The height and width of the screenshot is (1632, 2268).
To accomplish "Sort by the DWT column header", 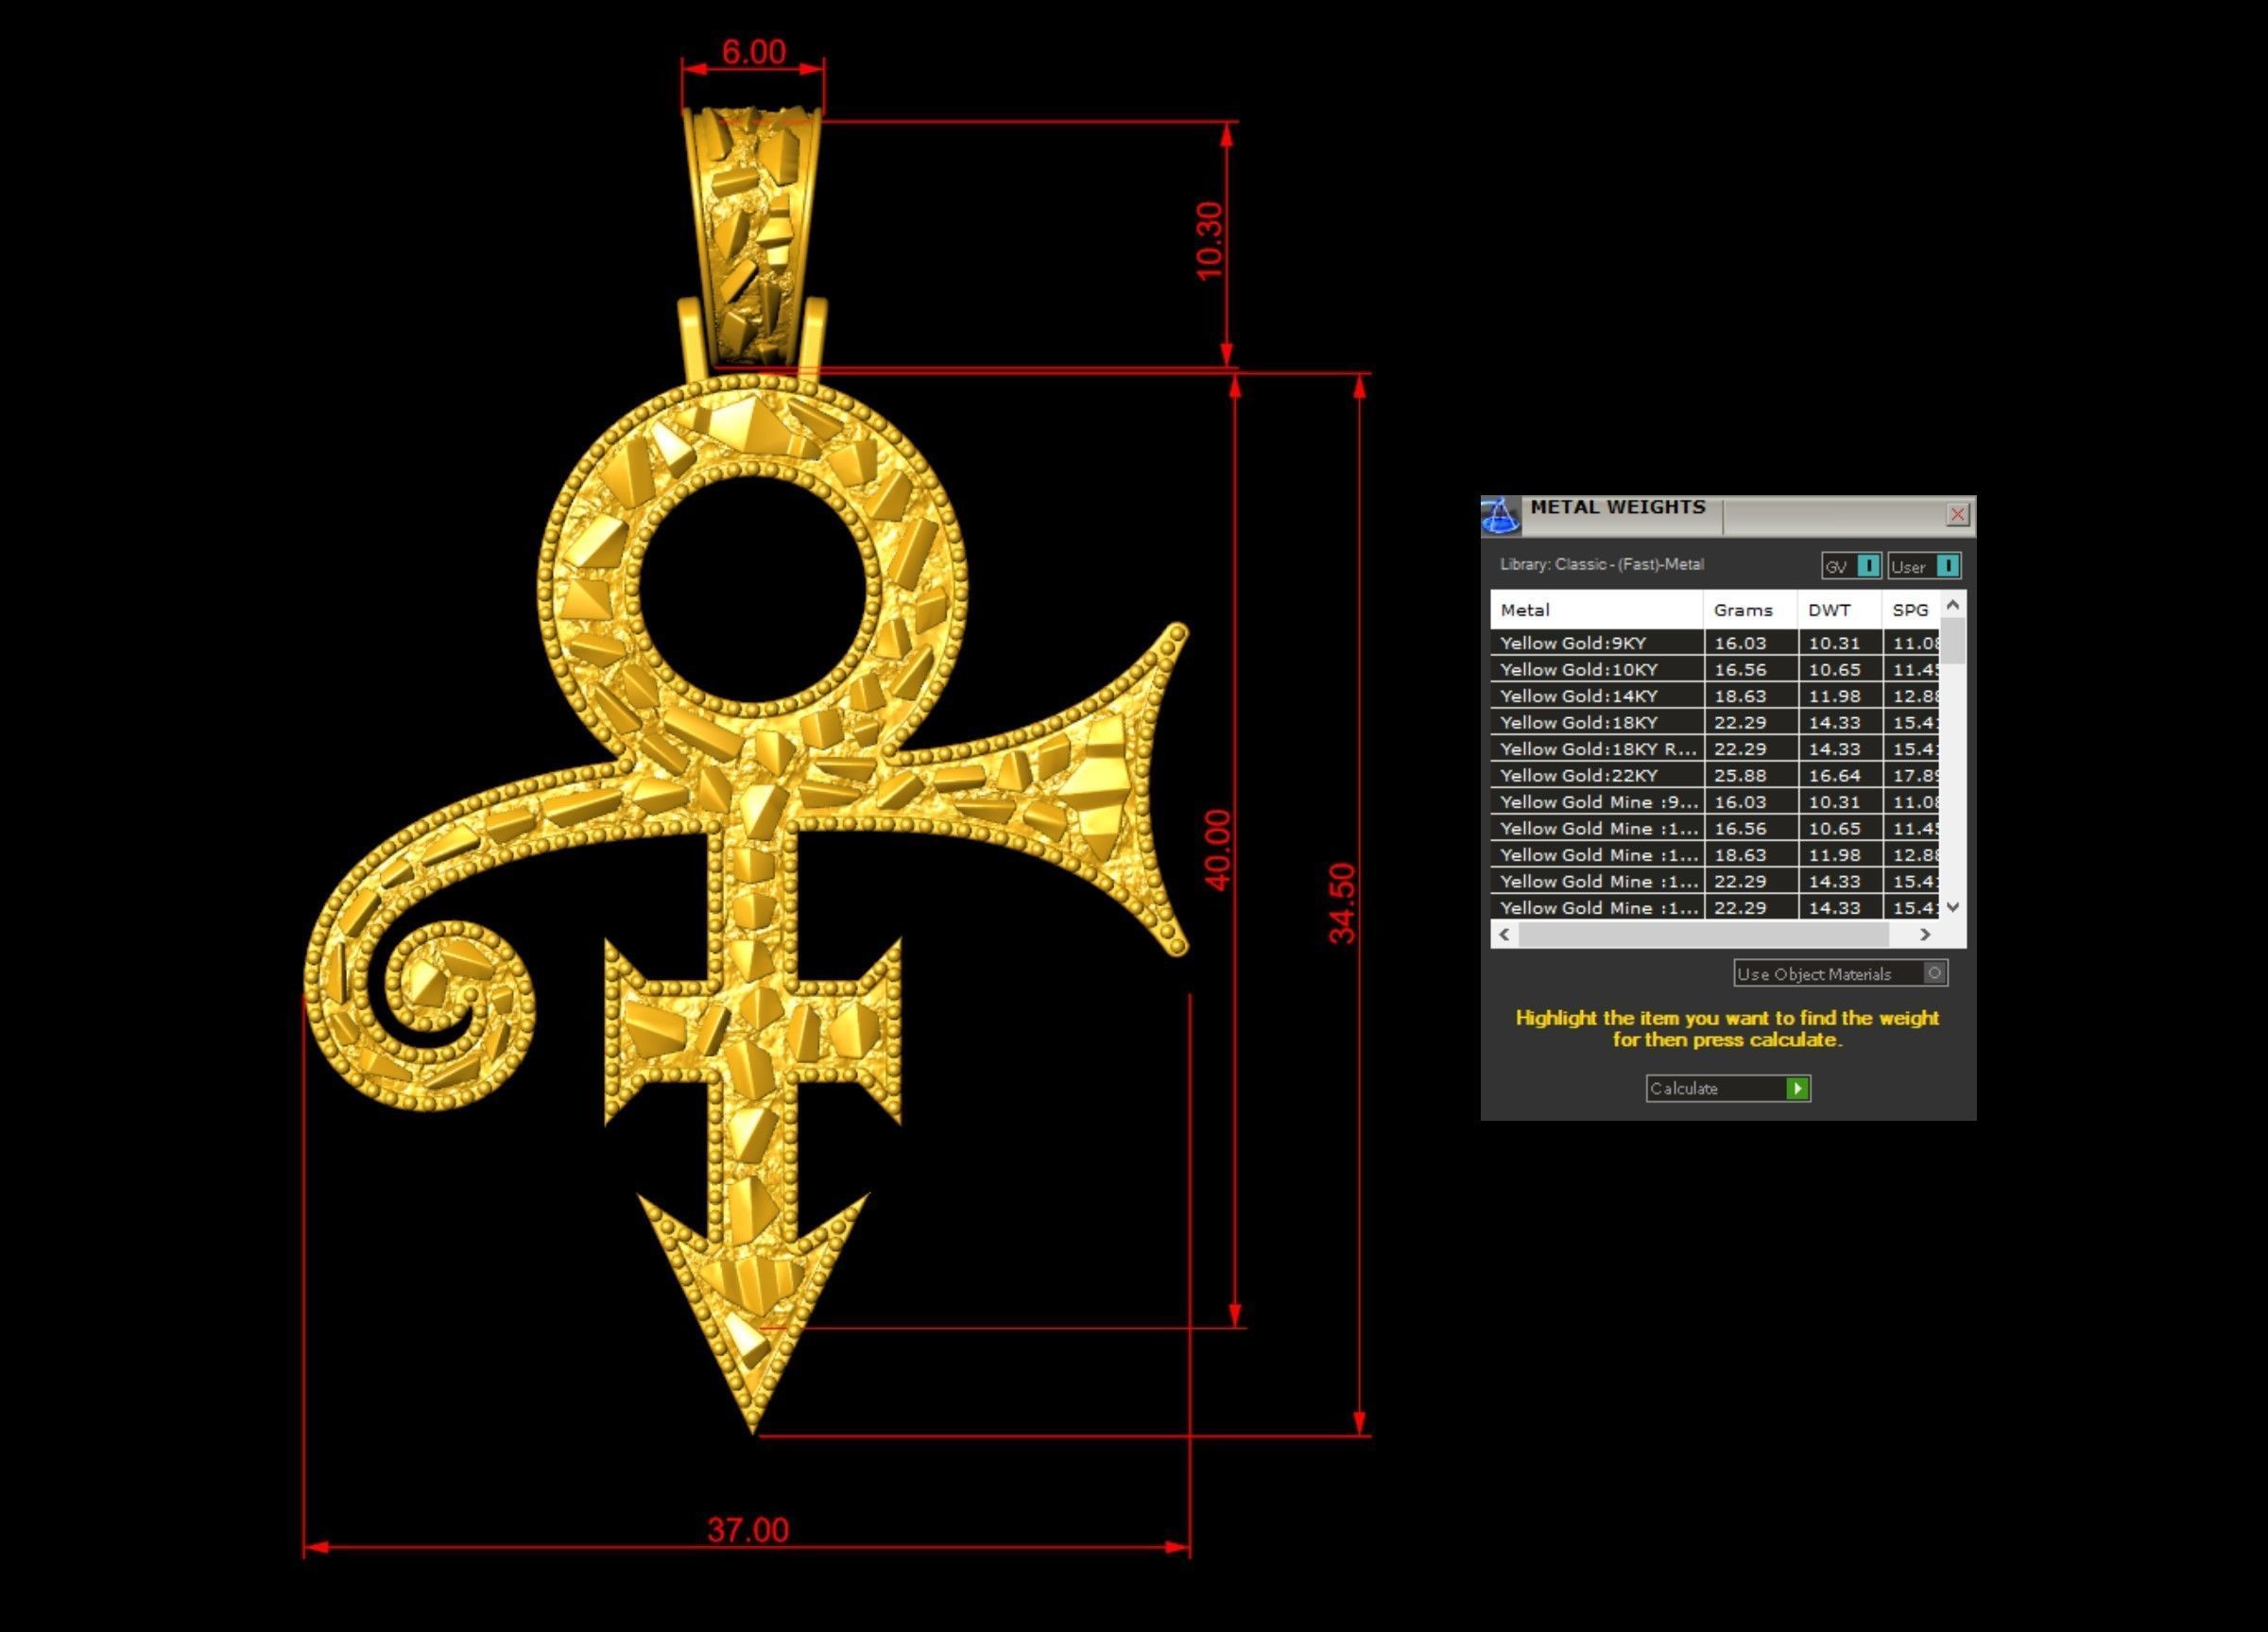I will pyautogui.click(x=1839, y=609).
